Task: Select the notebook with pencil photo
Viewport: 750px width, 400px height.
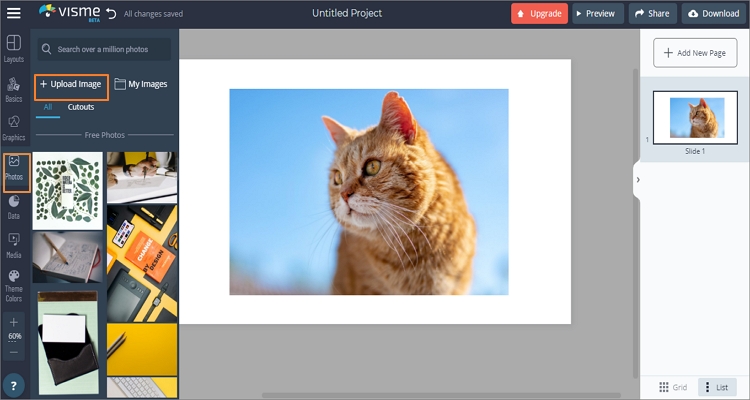Action: pyautogui.click(x=67, y=257)
